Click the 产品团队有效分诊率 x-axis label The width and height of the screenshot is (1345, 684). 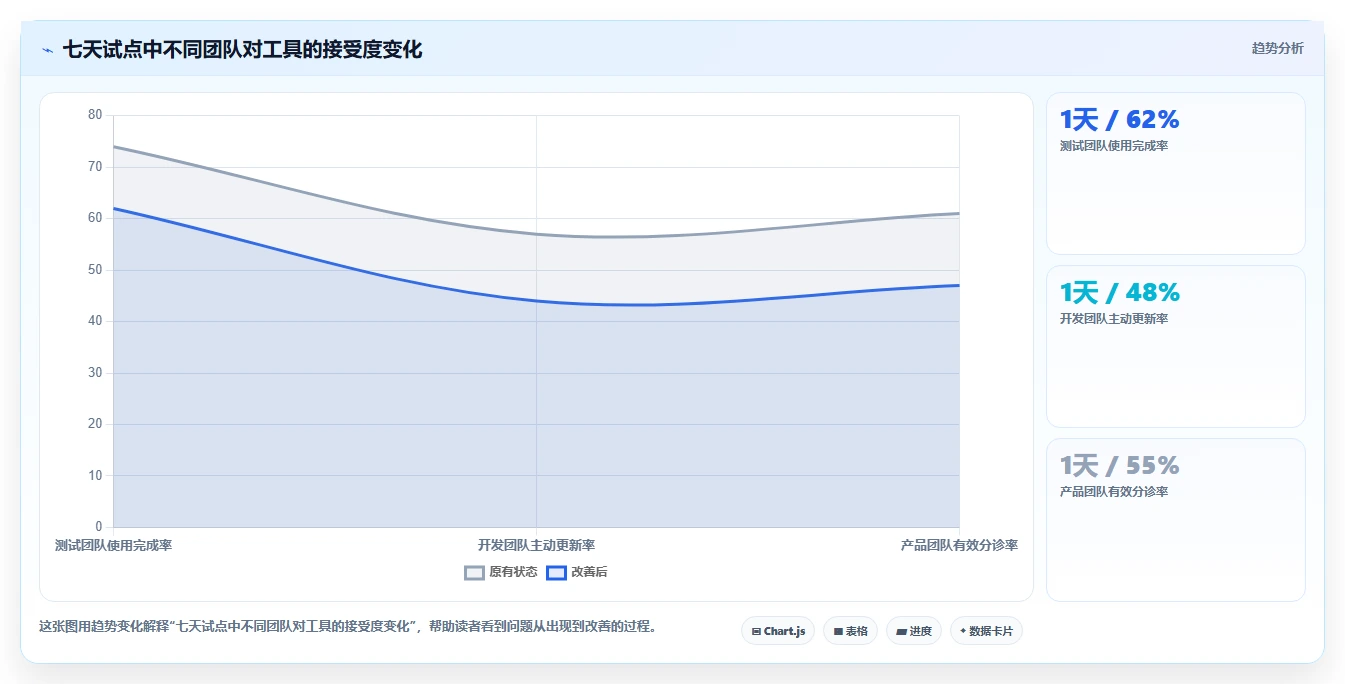click(959, 545)
